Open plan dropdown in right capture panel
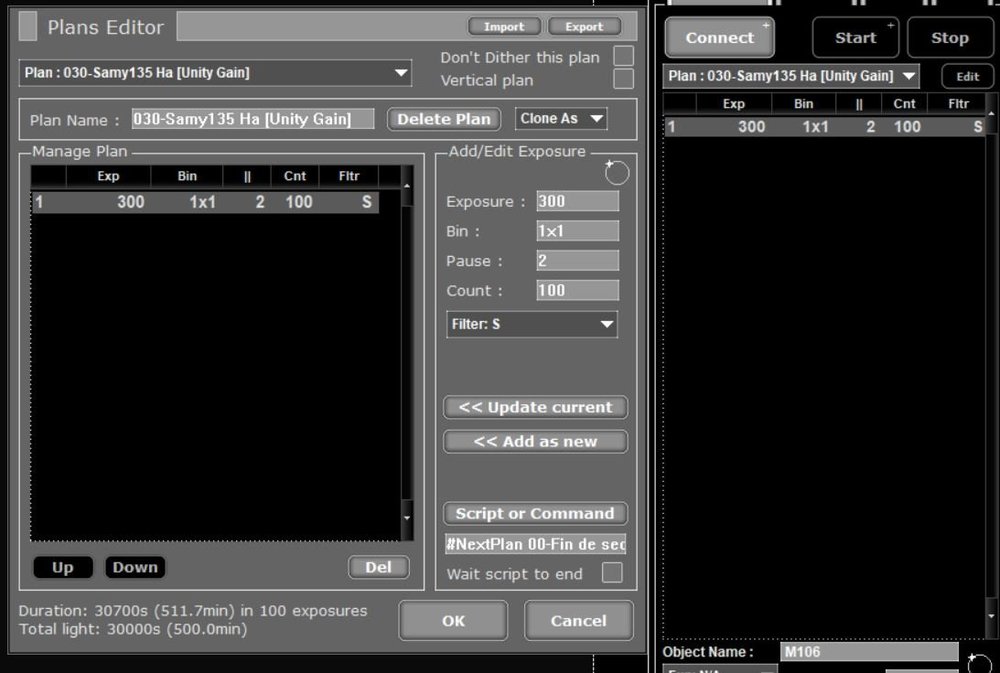Viewport: 1000px width, 673px height. (791, 76)
